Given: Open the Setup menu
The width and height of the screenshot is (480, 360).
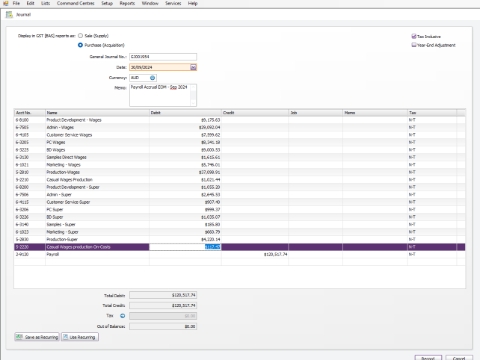Looking at the screenshot, I should click(x=107, y=3).
